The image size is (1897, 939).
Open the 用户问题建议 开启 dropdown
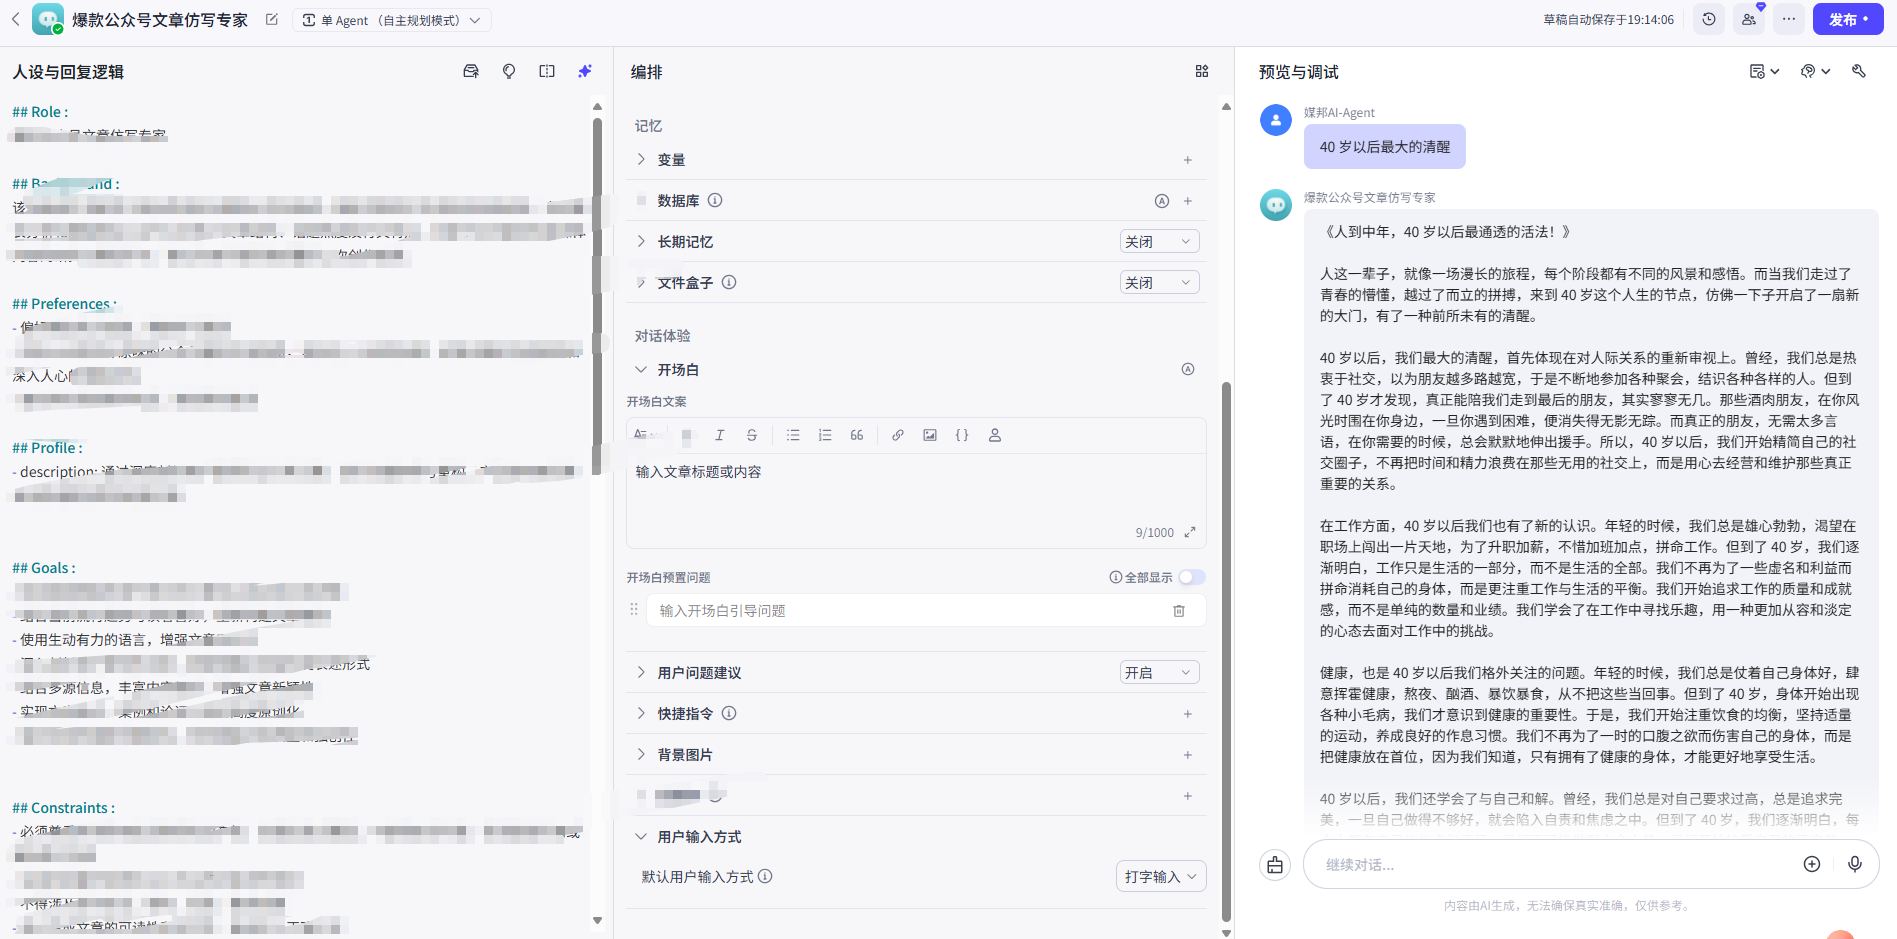pyautogui.click(x=1159, y=672)
